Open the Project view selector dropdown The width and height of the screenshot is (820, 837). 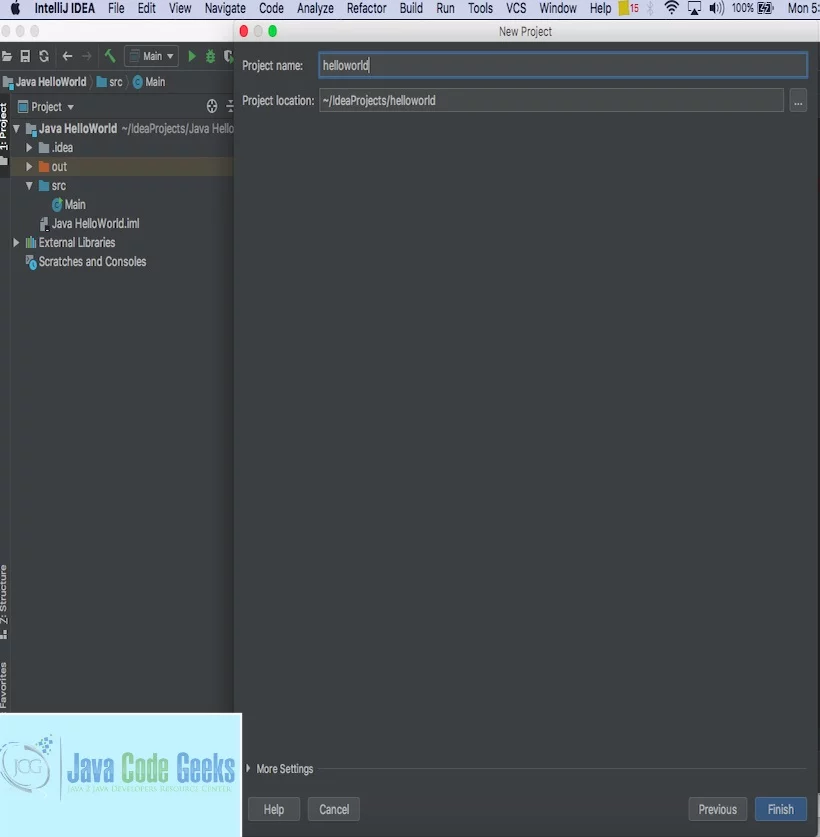tap(46, 107)
